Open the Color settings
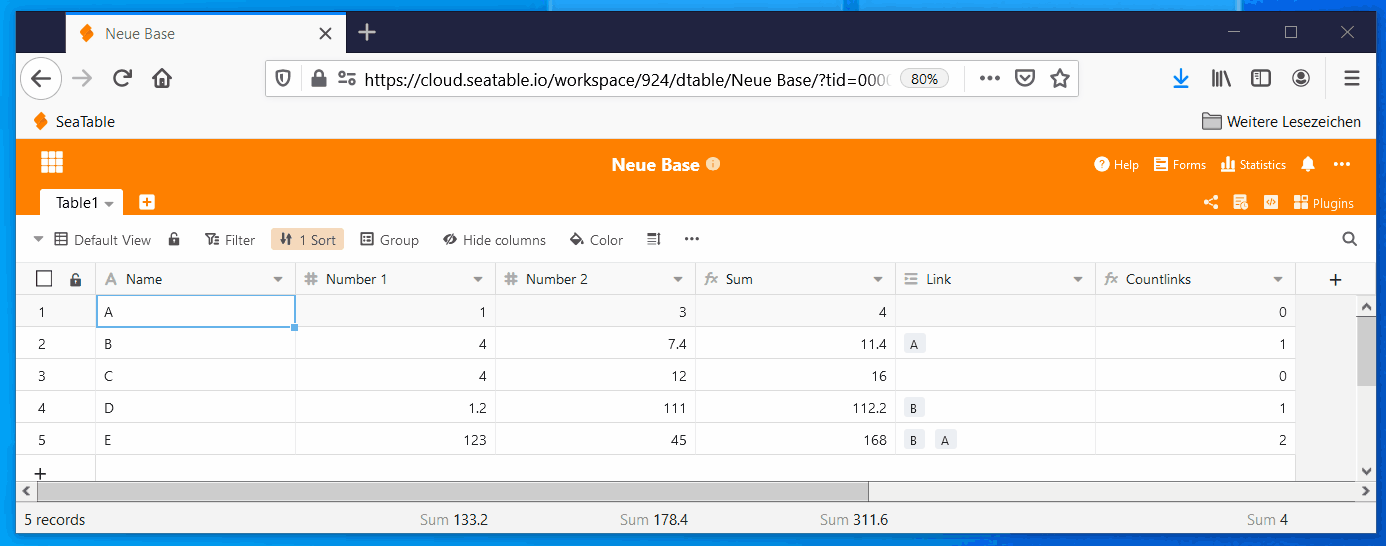The width and height of the screenshot is (1386, 546). tap(596, 240)
